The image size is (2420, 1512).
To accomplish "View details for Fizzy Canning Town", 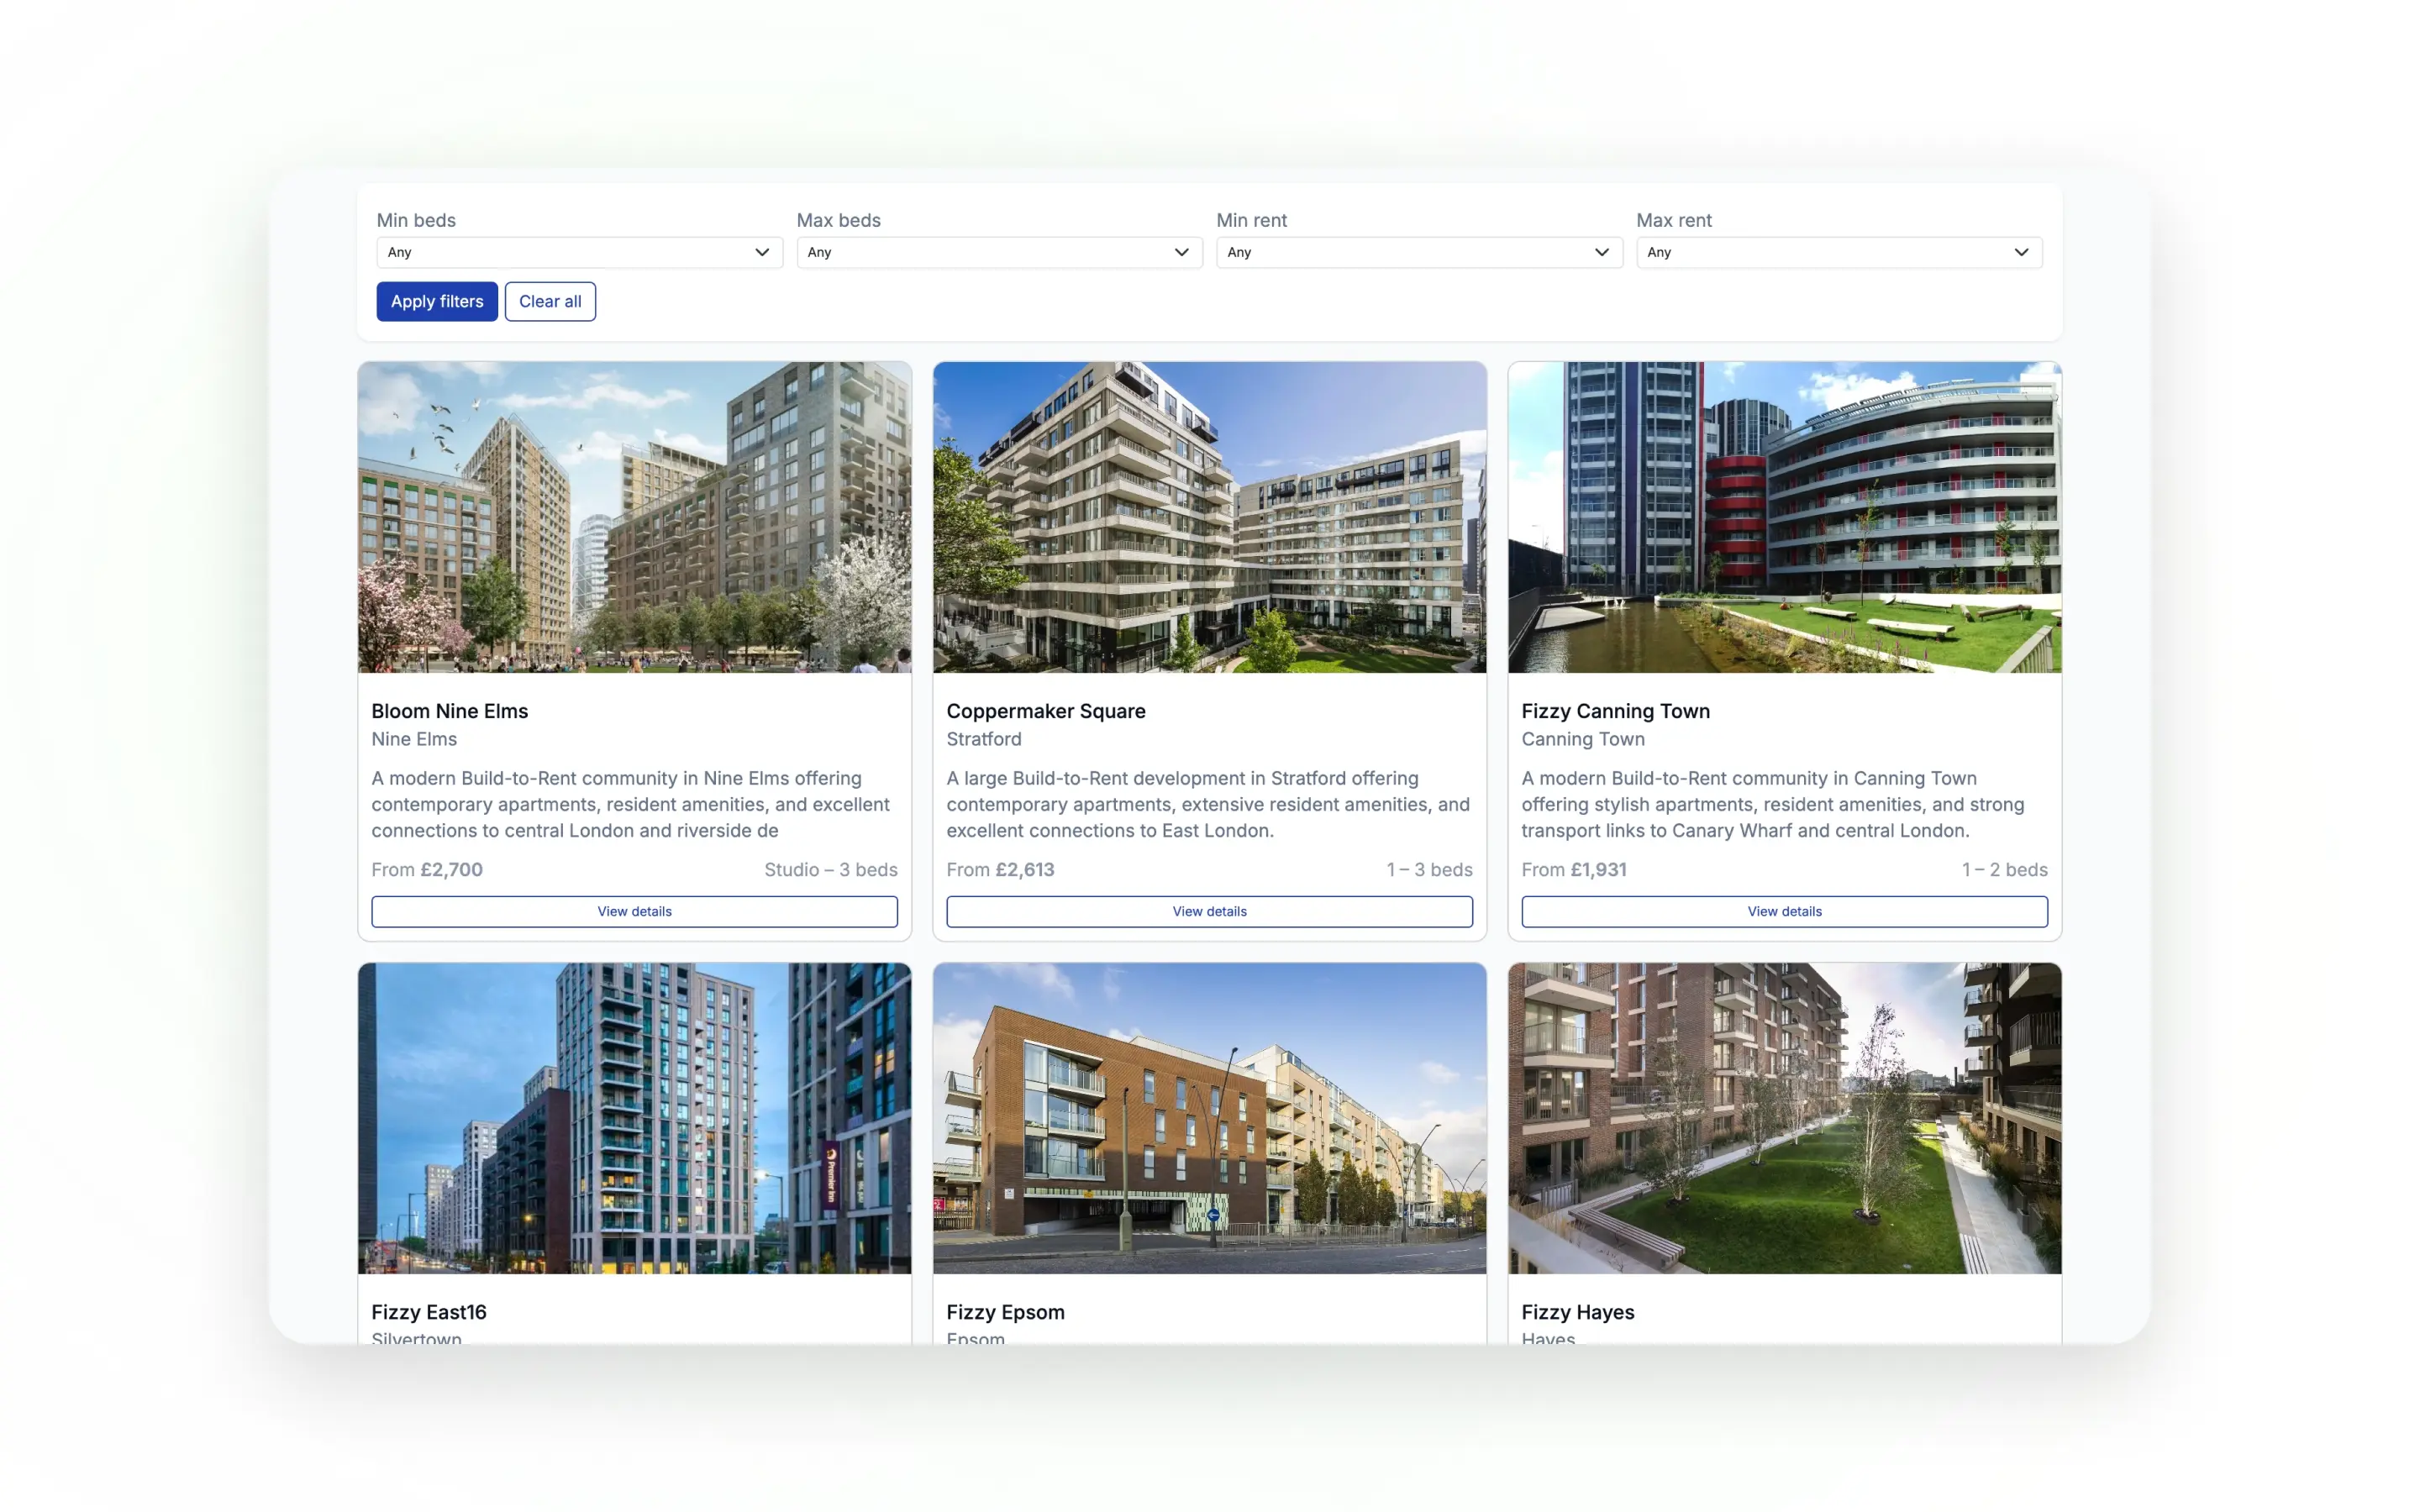I will point(1784,911).
